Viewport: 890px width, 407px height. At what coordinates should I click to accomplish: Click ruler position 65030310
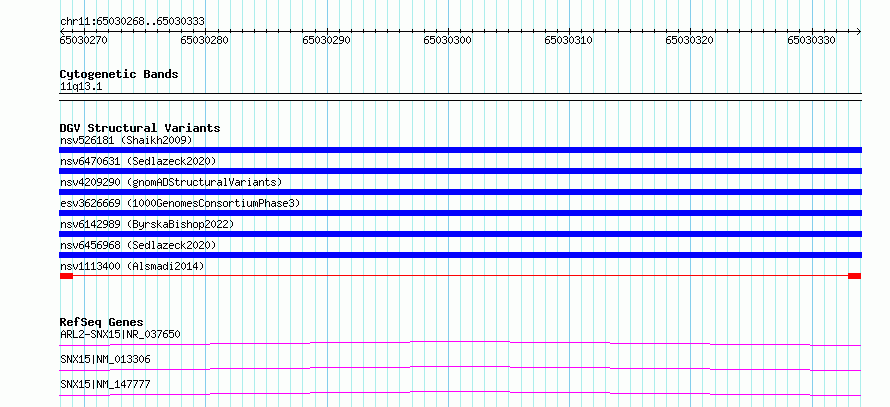click(x=569, y=40)
